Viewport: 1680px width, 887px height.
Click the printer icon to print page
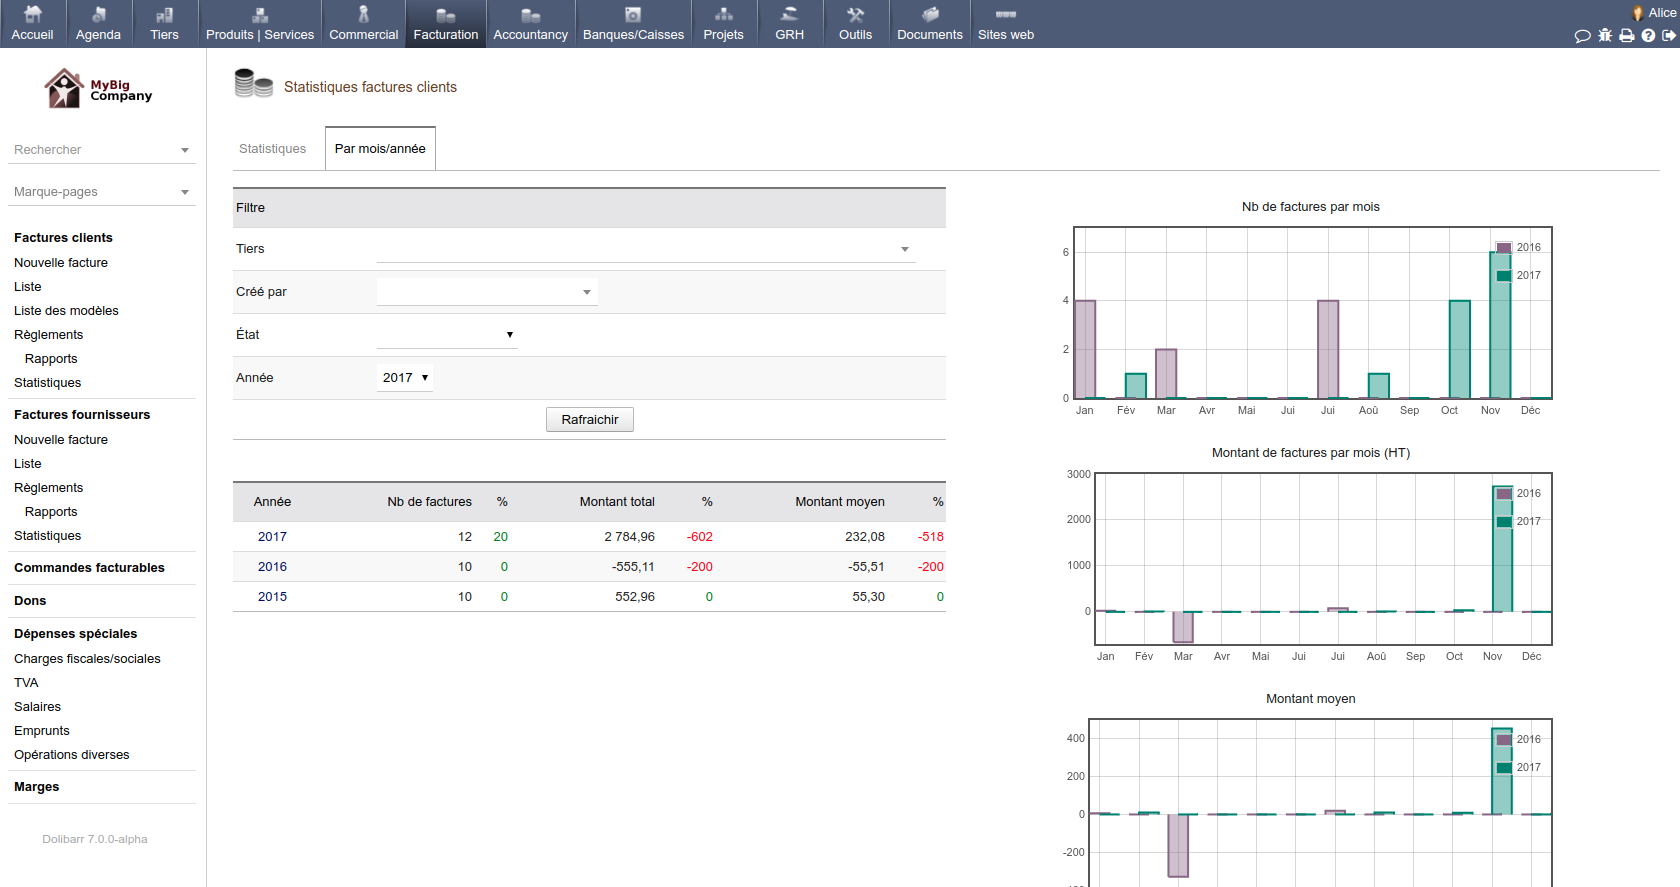tap(1627, 36)
